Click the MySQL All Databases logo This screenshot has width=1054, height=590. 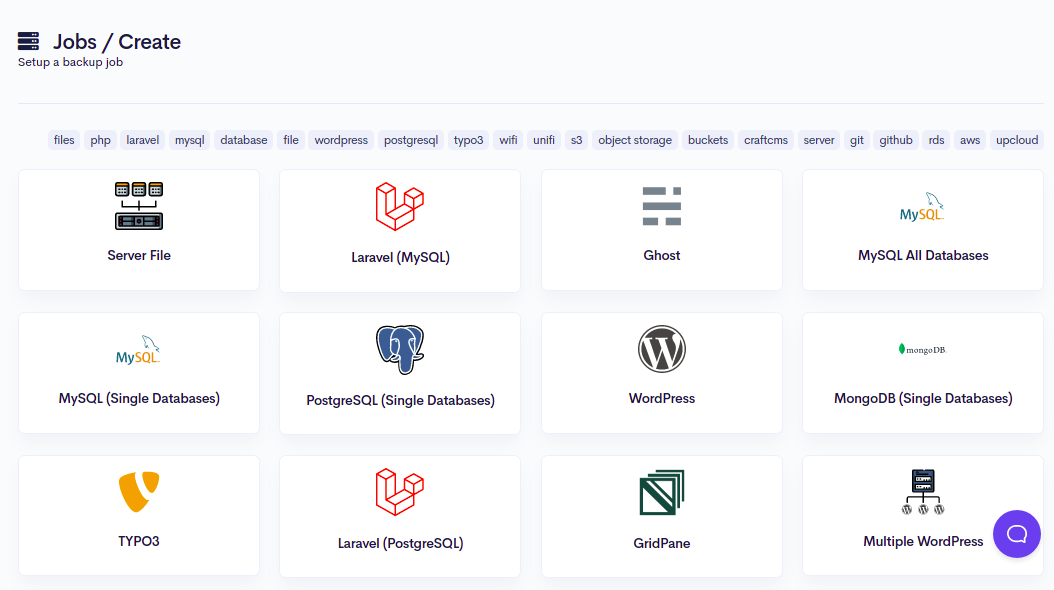922,207
